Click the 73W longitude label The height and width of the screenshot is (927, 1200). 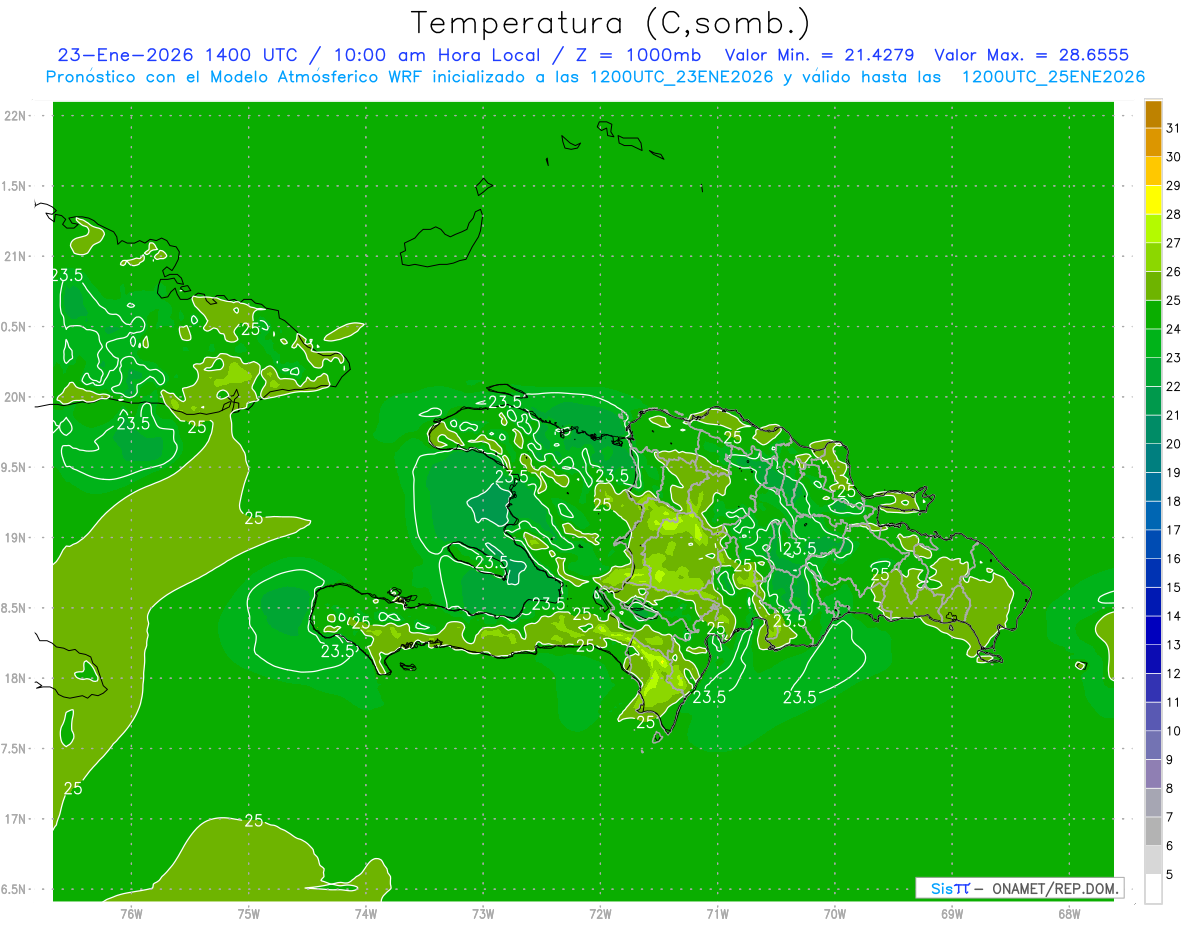(483, 913)
